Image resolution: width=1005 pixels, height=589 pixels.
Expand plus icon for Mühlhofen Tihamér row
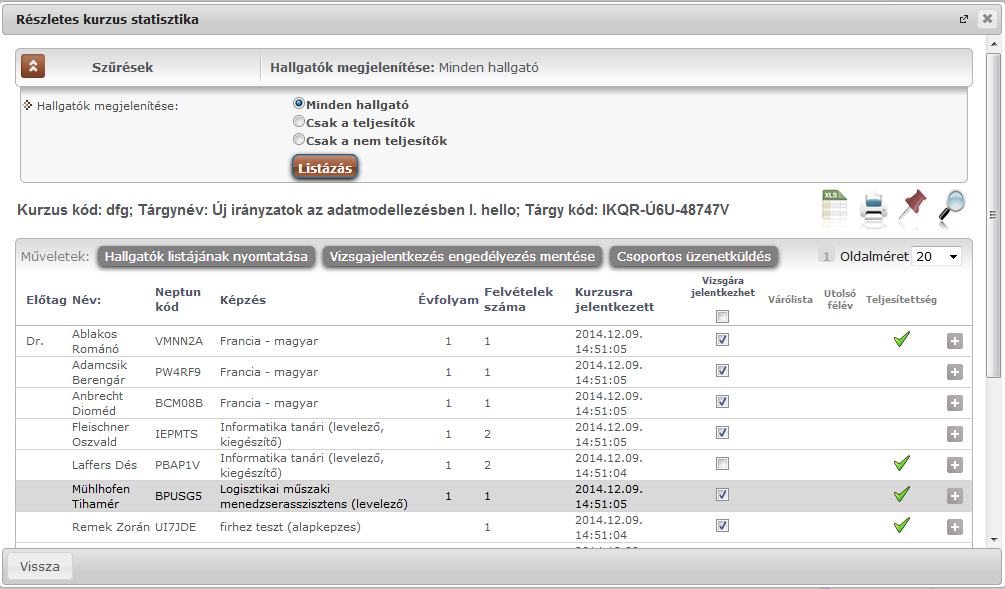coord(954,496)
